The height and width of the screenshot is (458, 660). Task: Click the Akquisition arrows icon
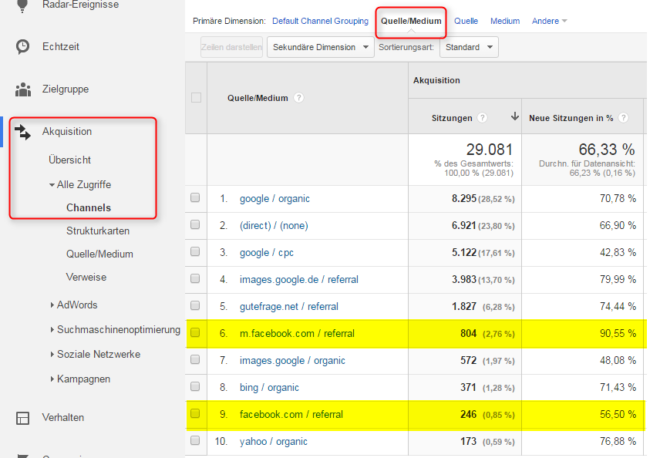[x=23, y=132]
